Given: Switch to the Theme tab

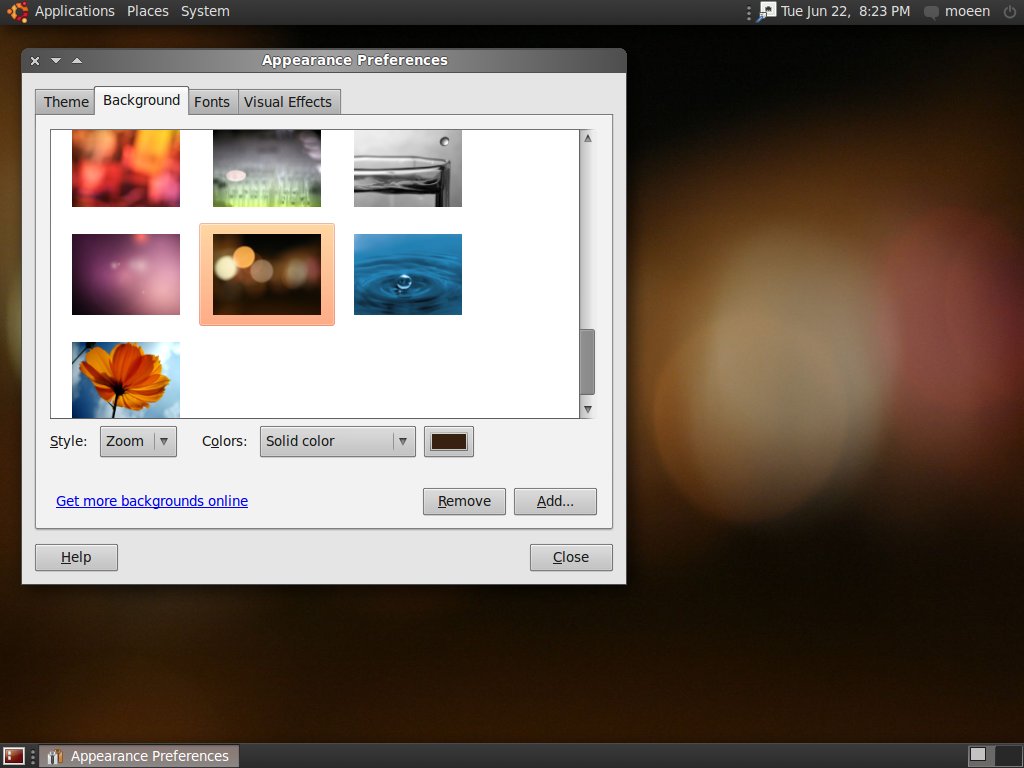Looking at the screenshot, I should [x=66, y=102].
